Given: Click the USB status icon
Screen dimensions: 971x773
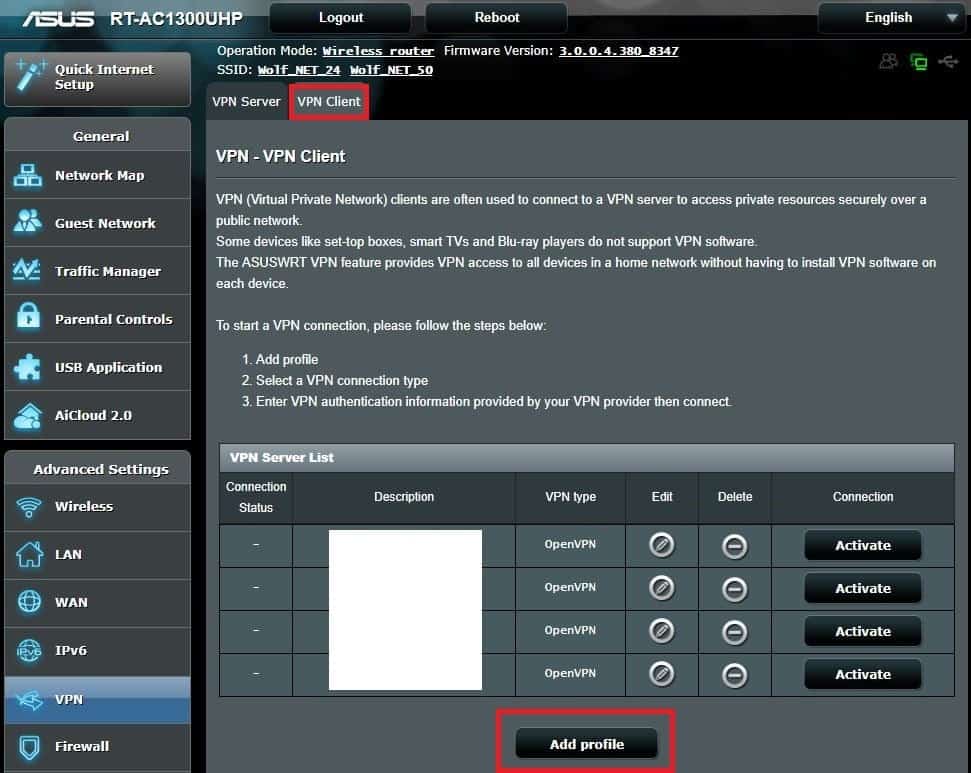Looking at the screenshot, I should click(x=948, y=61).
